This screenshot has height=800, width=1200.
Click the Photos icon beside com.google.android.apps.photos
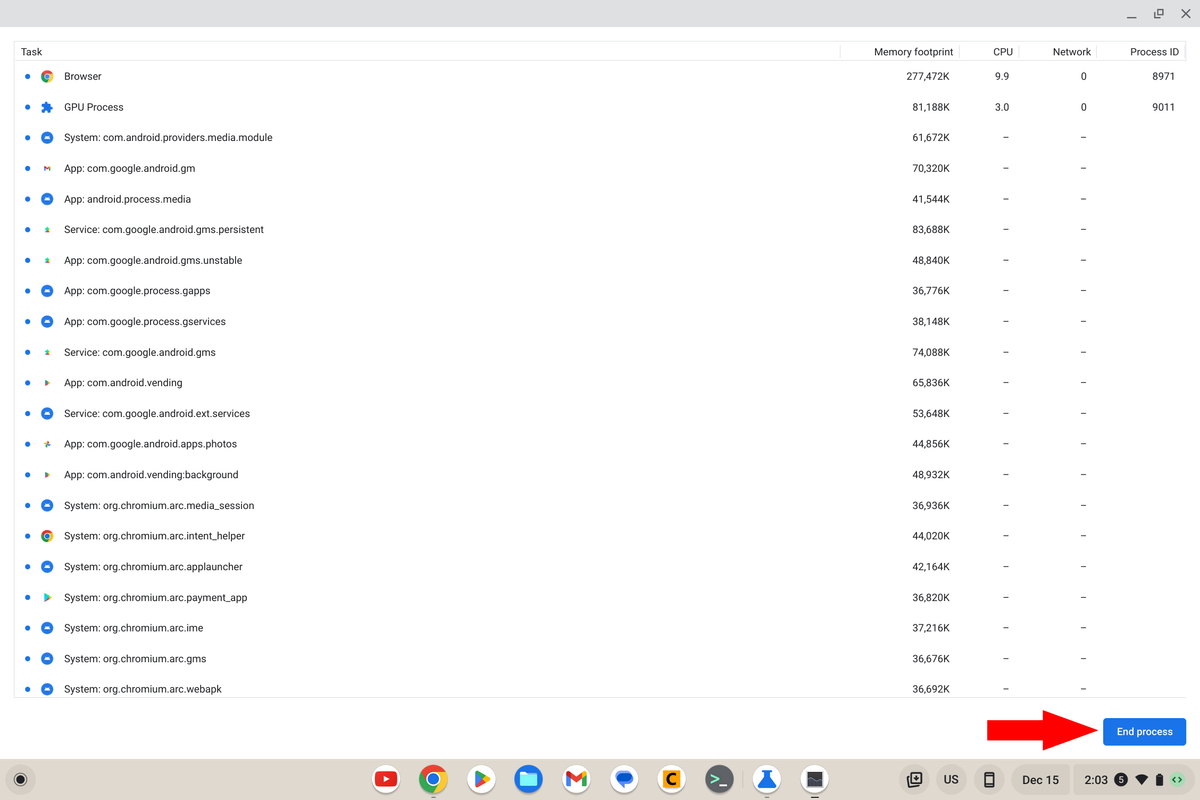click(47, 443)
